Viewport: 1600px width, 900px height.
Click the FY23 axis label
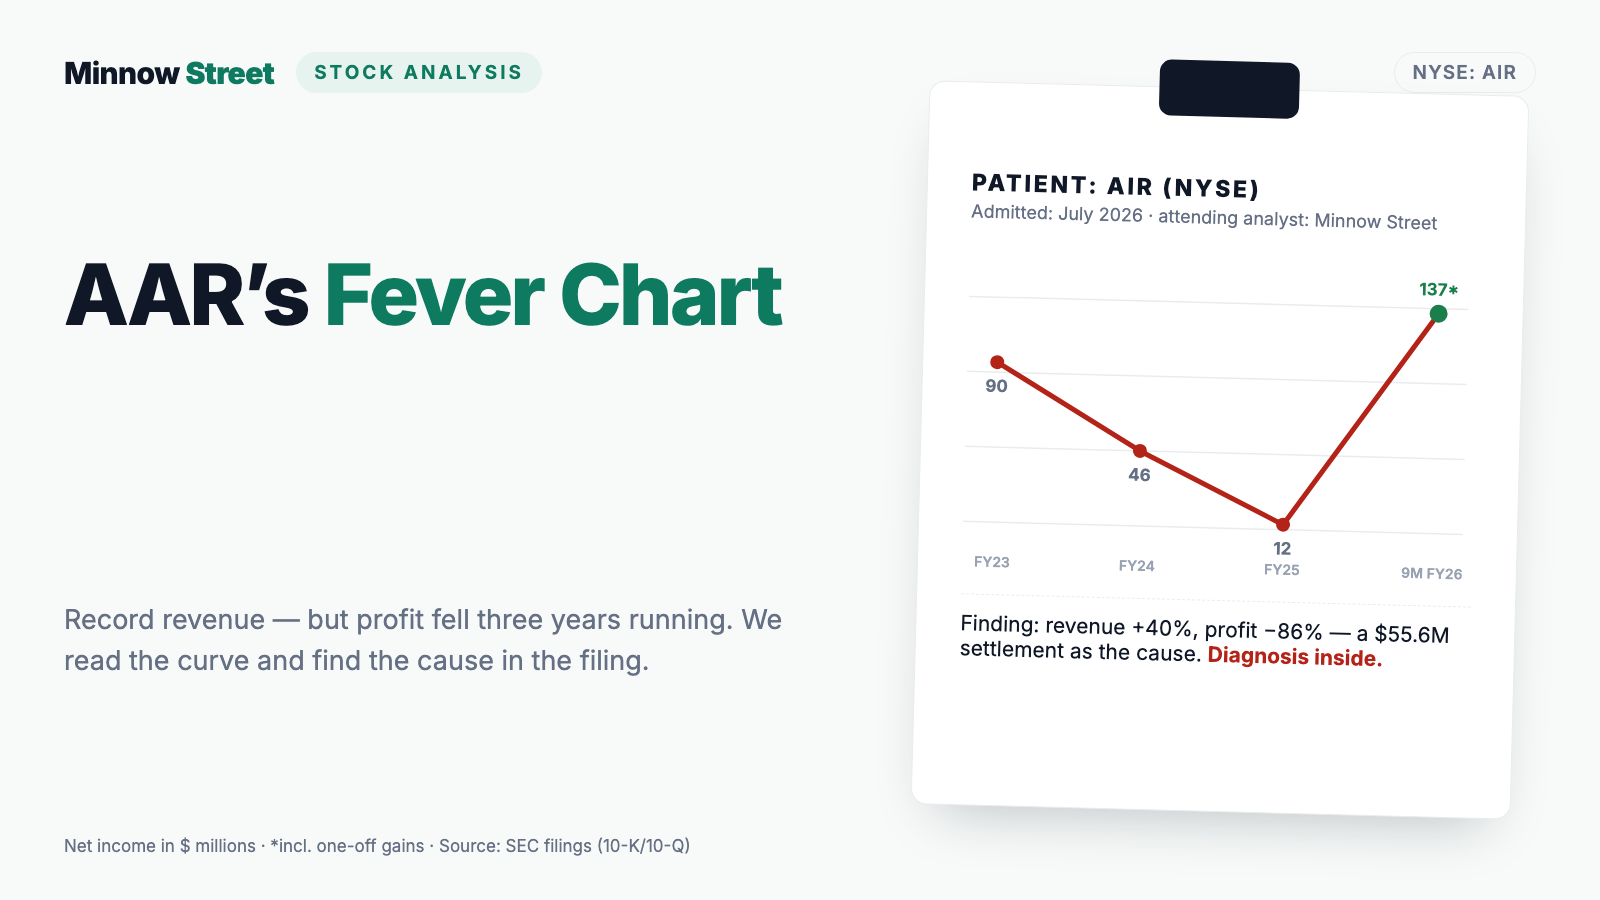coord(992,562)
